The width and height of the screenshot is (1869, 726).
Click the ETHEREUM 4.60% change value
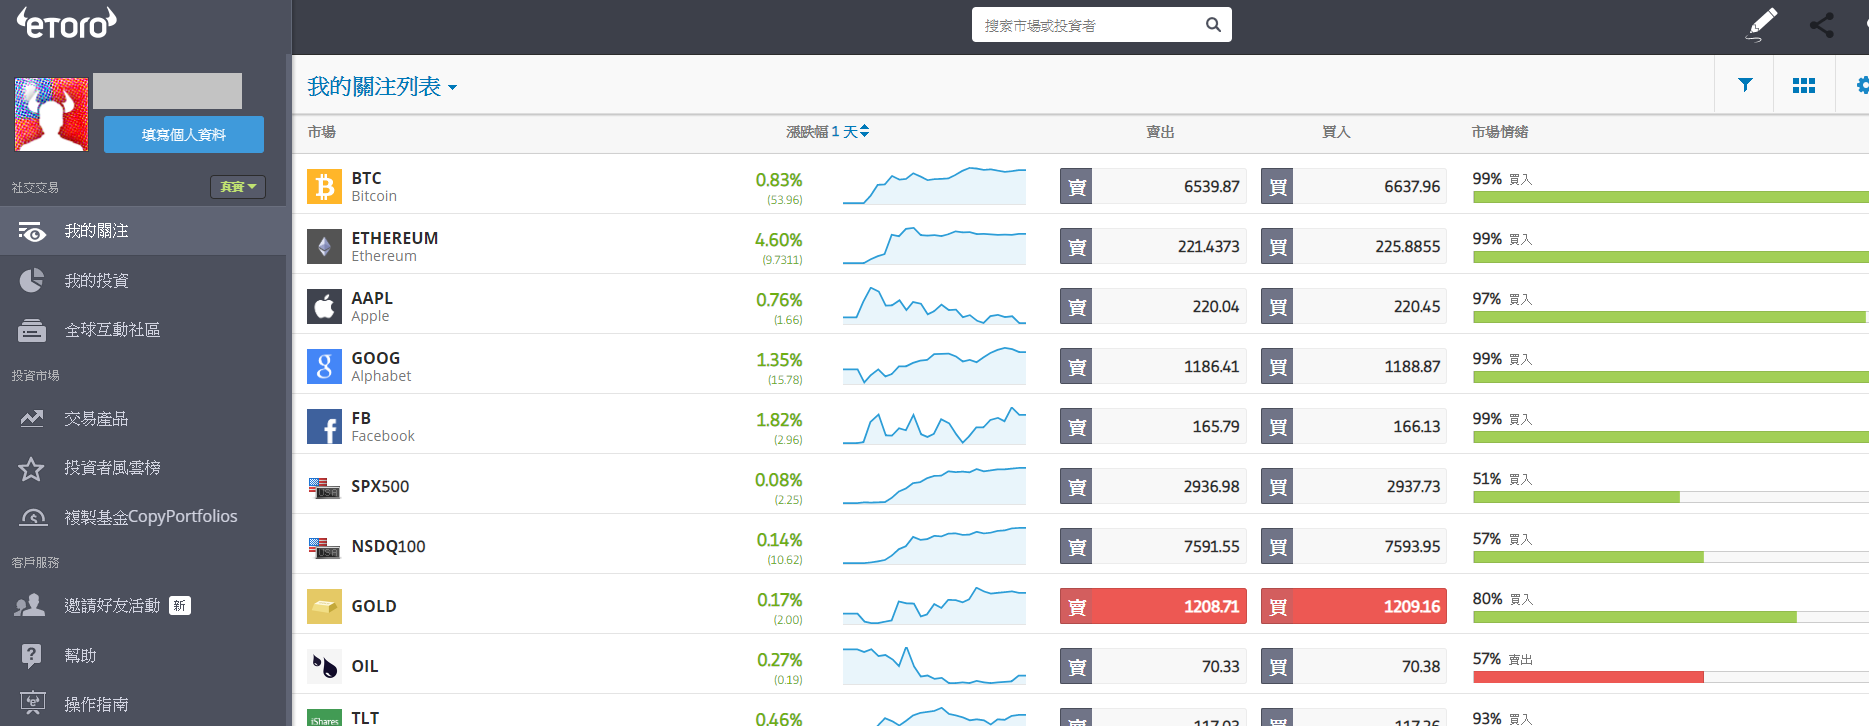point(778,240)
